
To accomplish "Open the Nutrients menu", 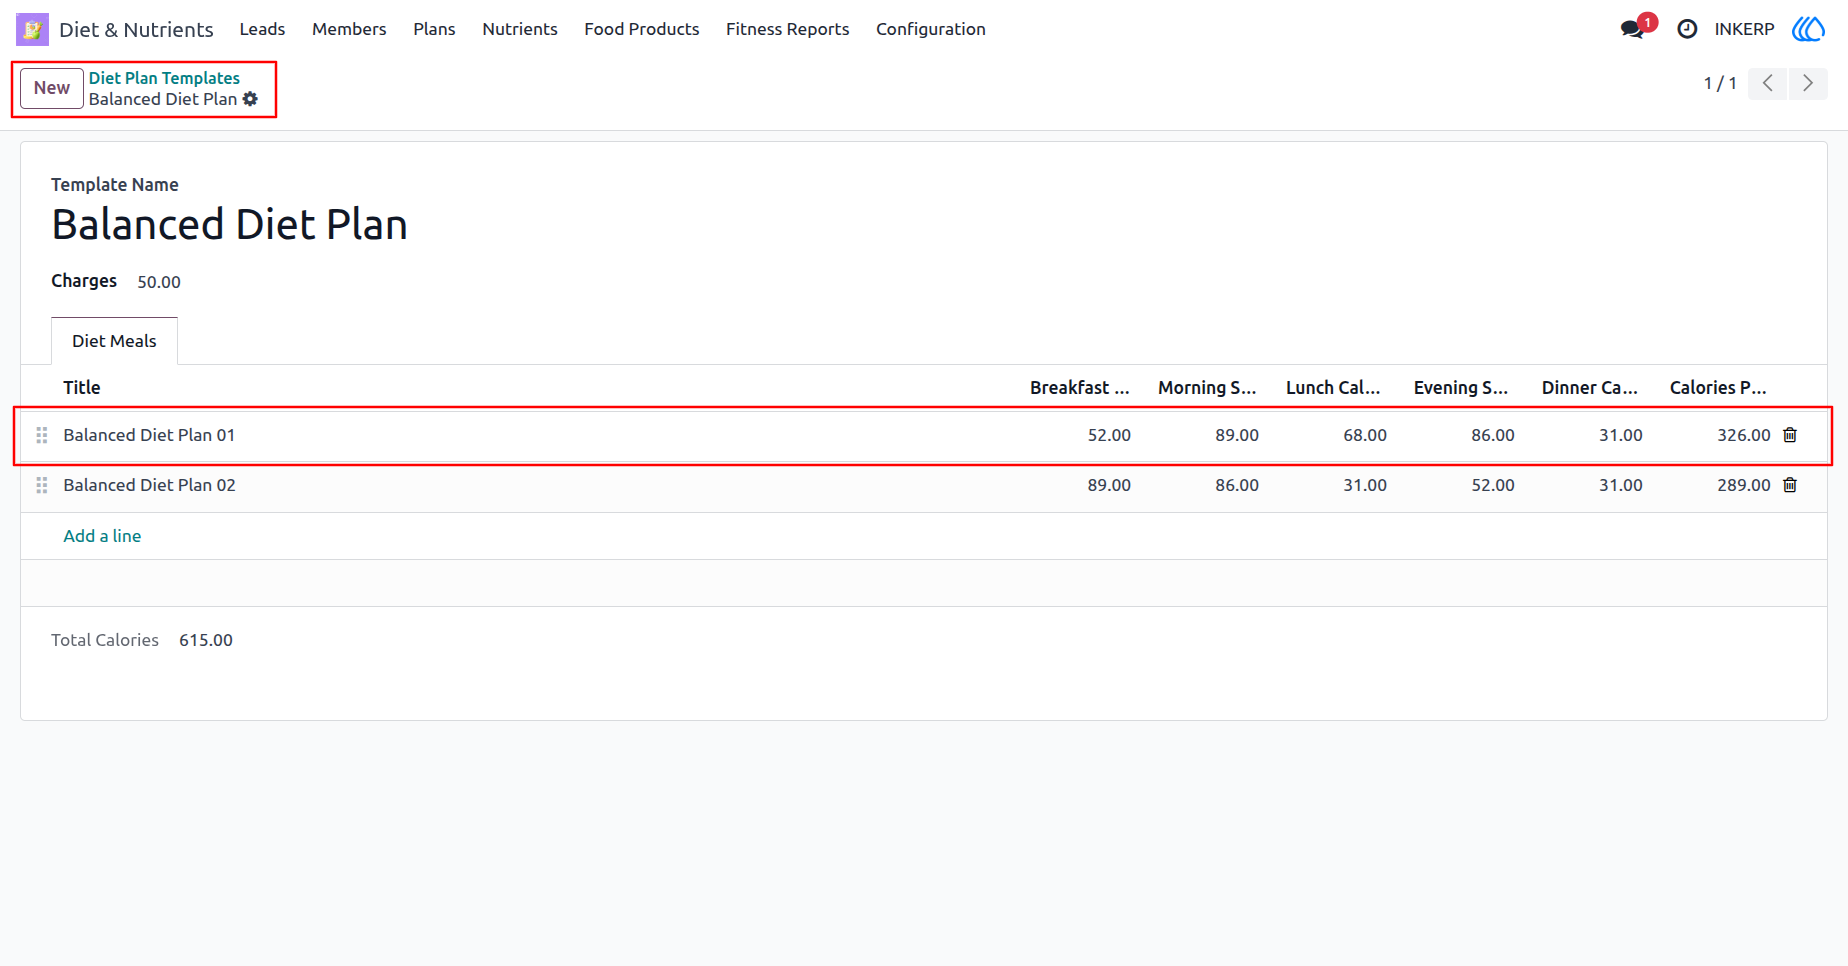I will click(520, 29).
